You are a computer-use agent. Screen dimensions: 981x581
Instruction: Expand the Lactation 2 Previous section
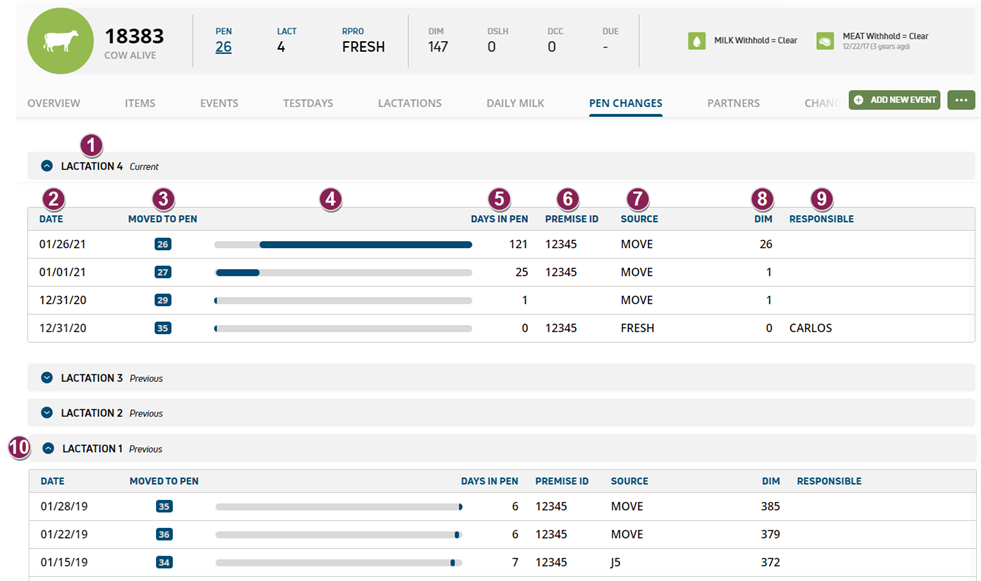point(46,413)
